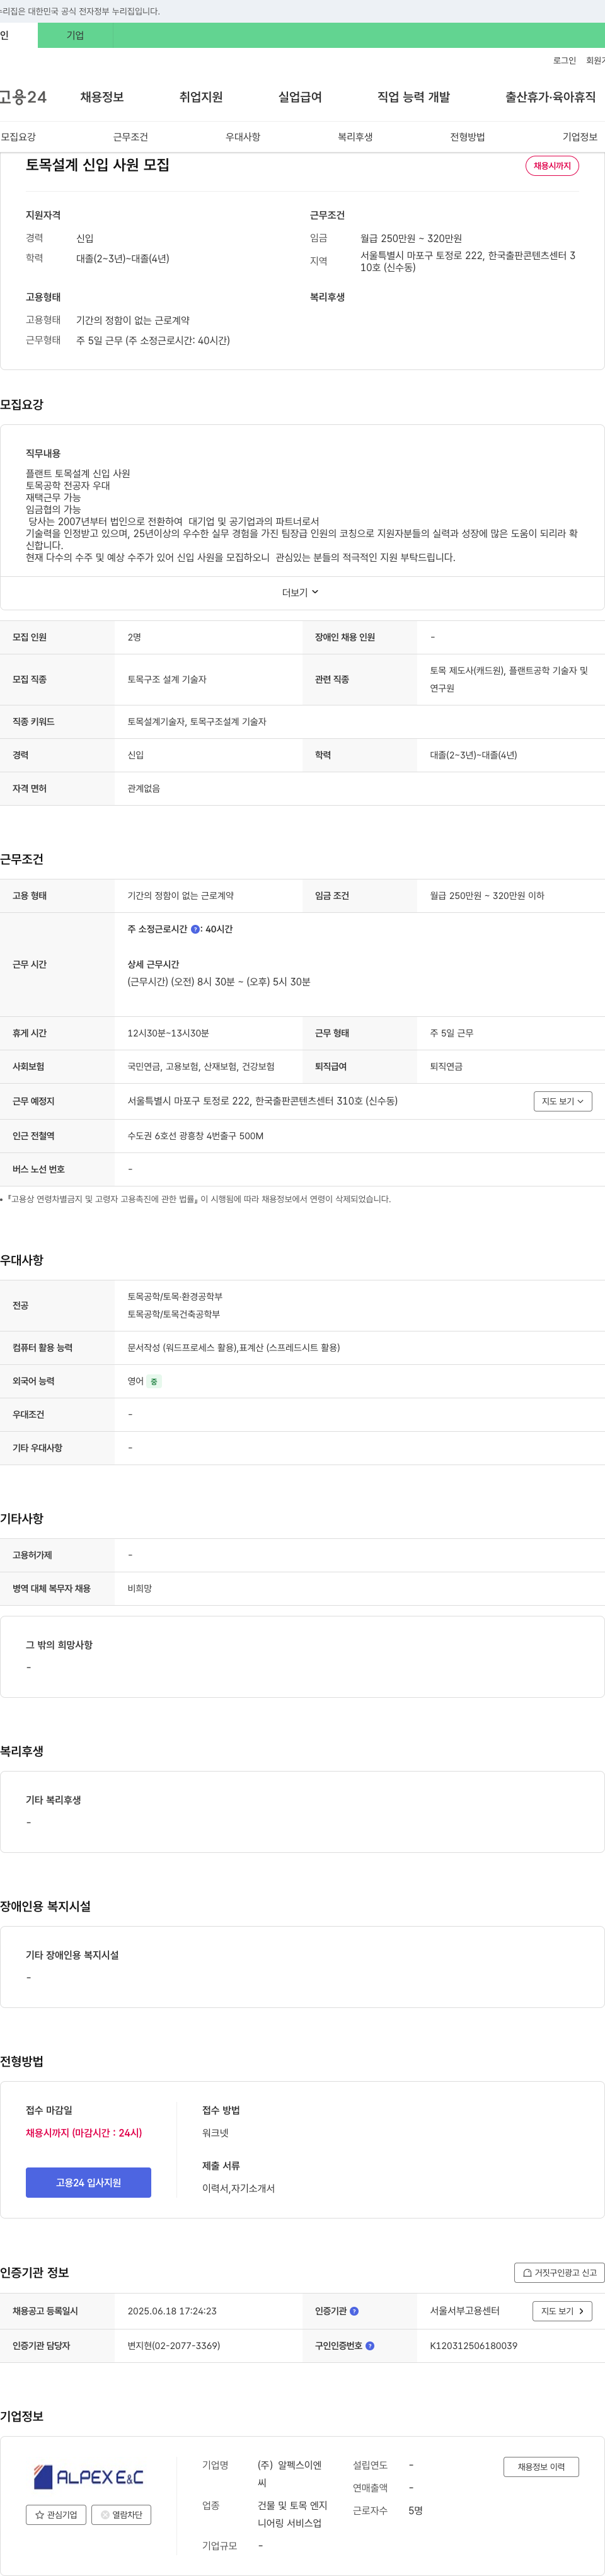The image size is (605, 2576).
Task: Select wage text 월급 250만원 ~ 320만원 이하
Action: click(x=487, y=896)
